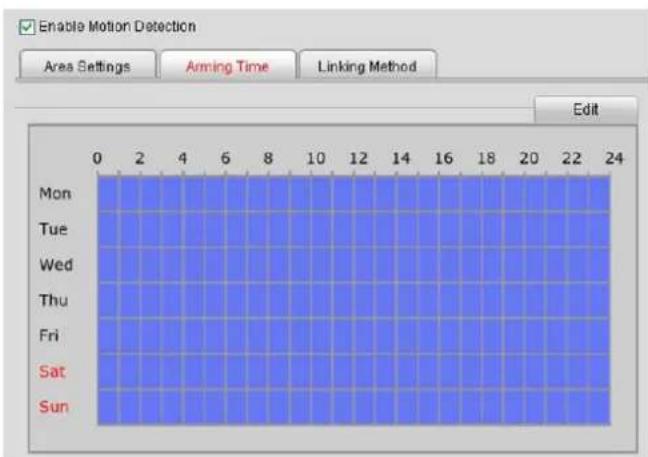
Task: Click the hour 2 axis label
Action: (x=140, y=158)
